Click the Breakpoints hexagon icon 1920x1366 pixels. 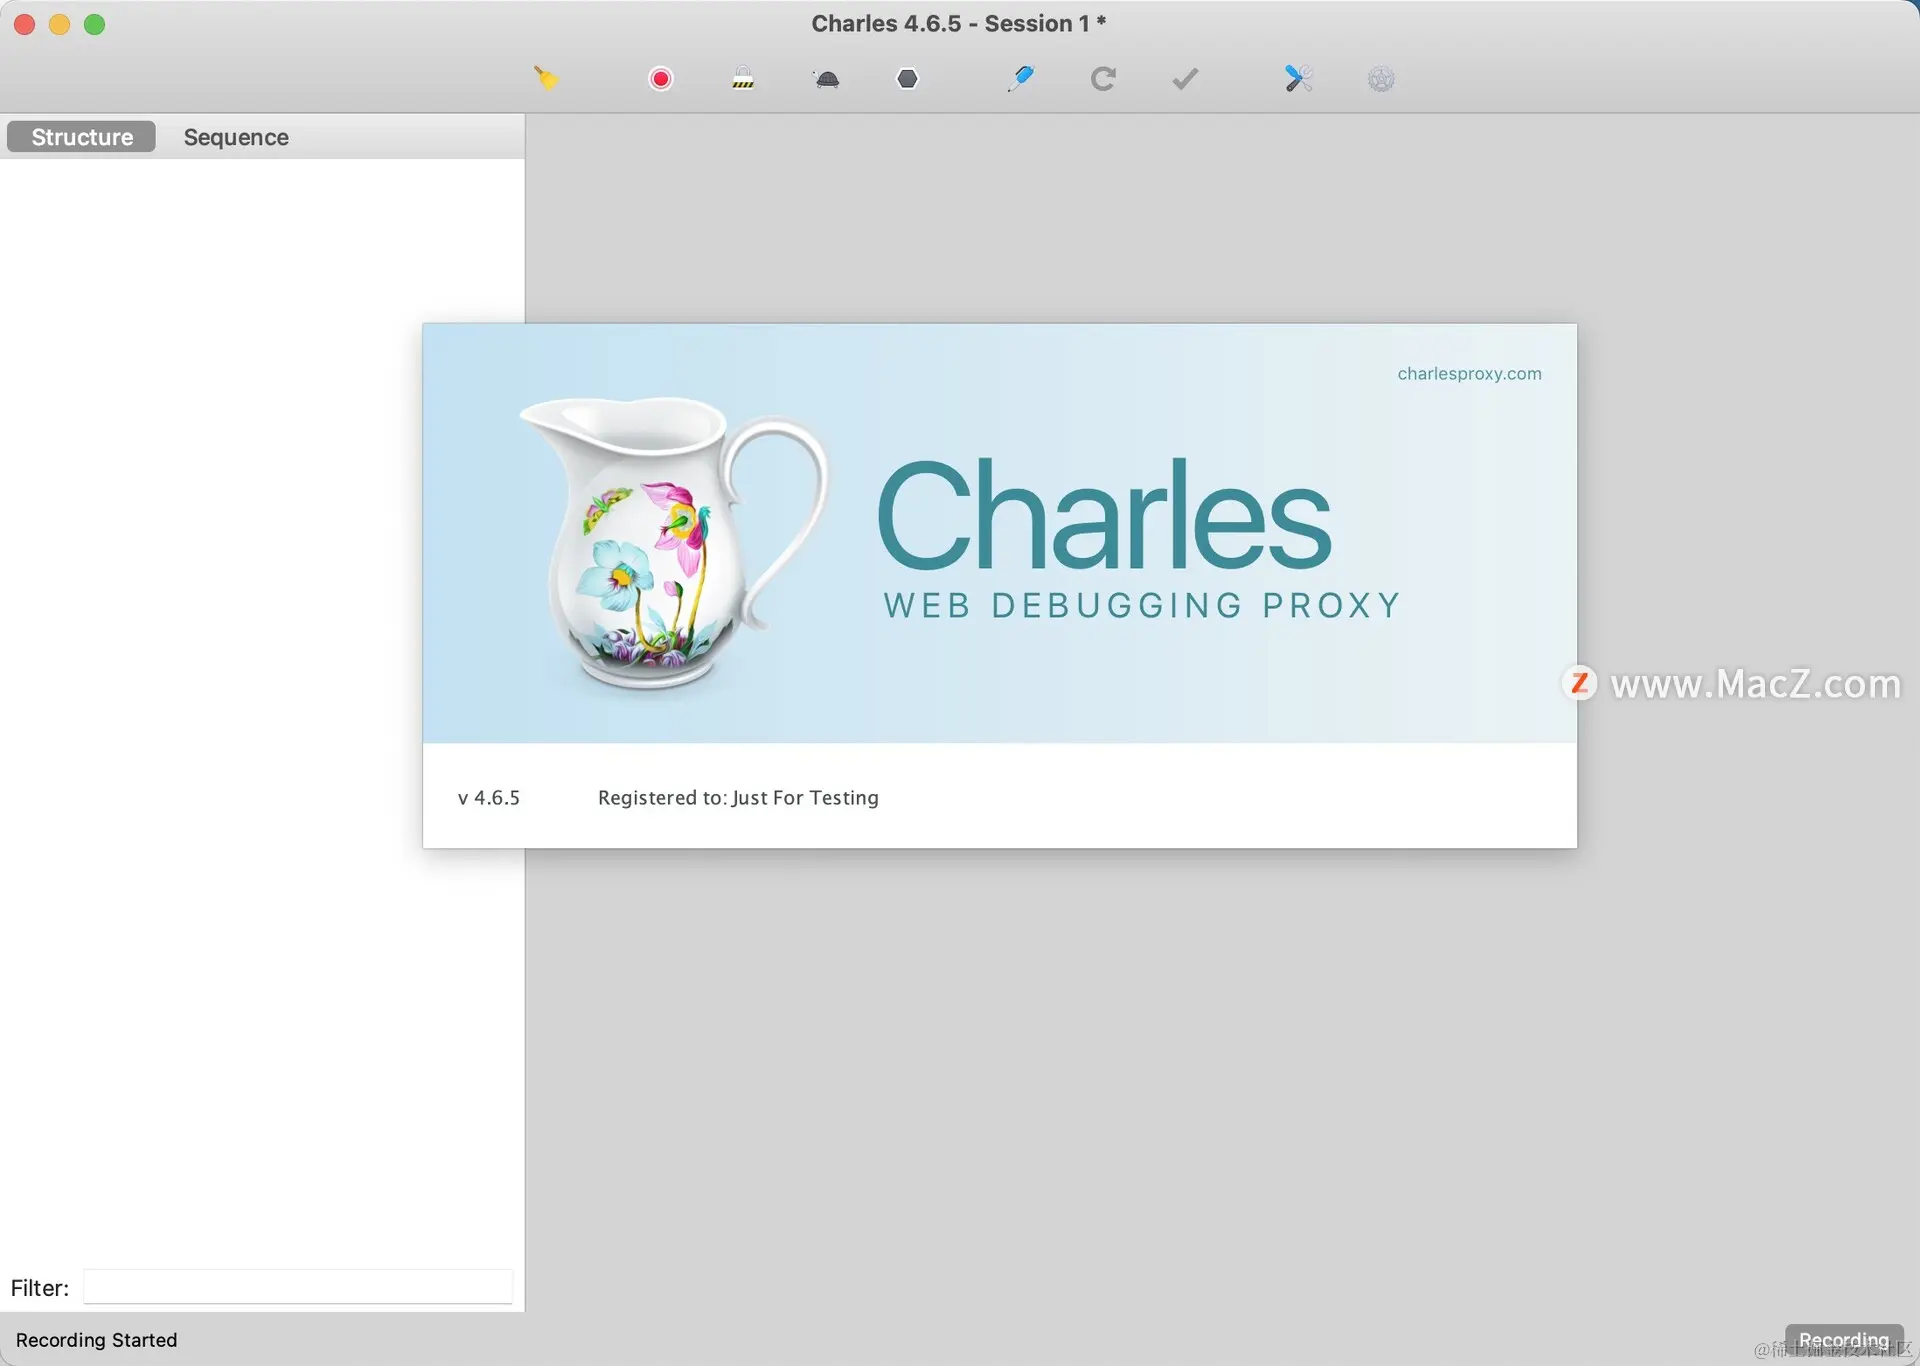907,78
